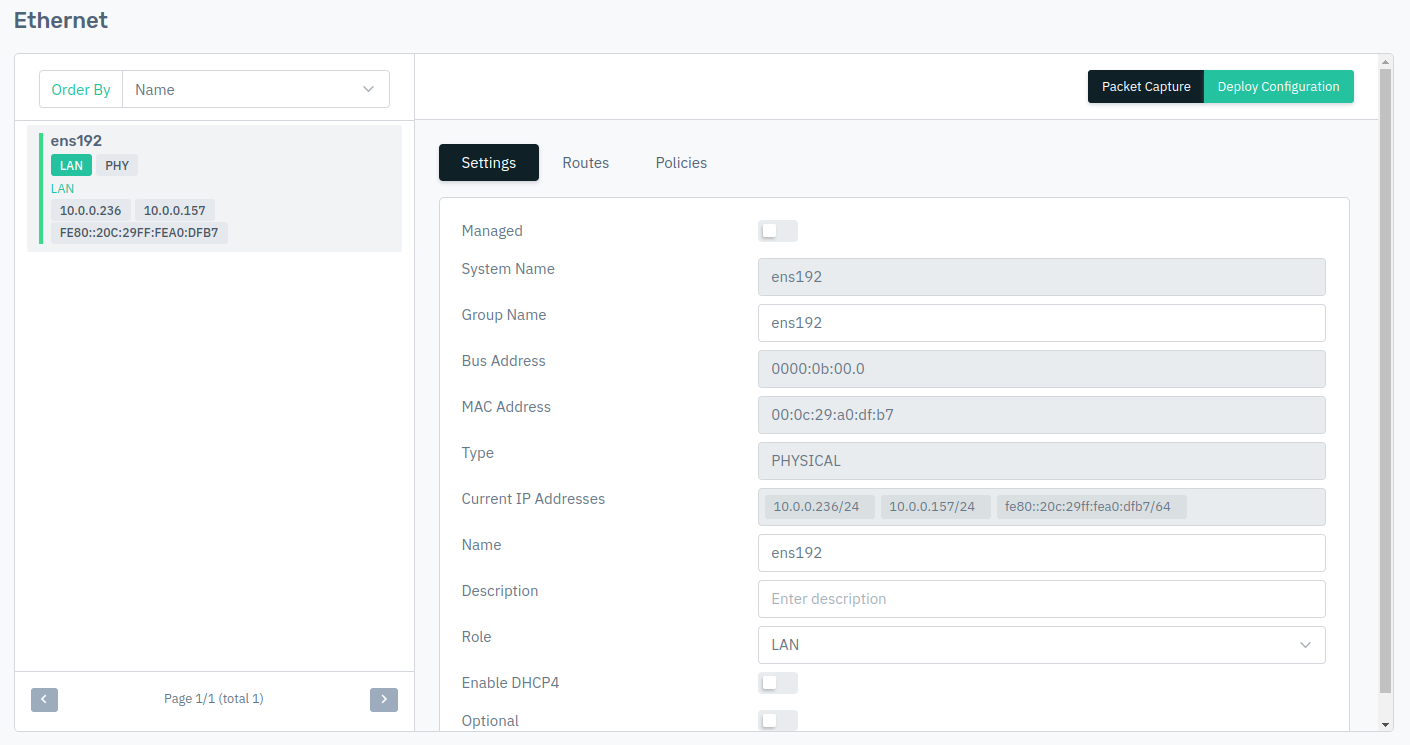
Task: Enable the DHCP4 toggle
Action: coord(777,683)
